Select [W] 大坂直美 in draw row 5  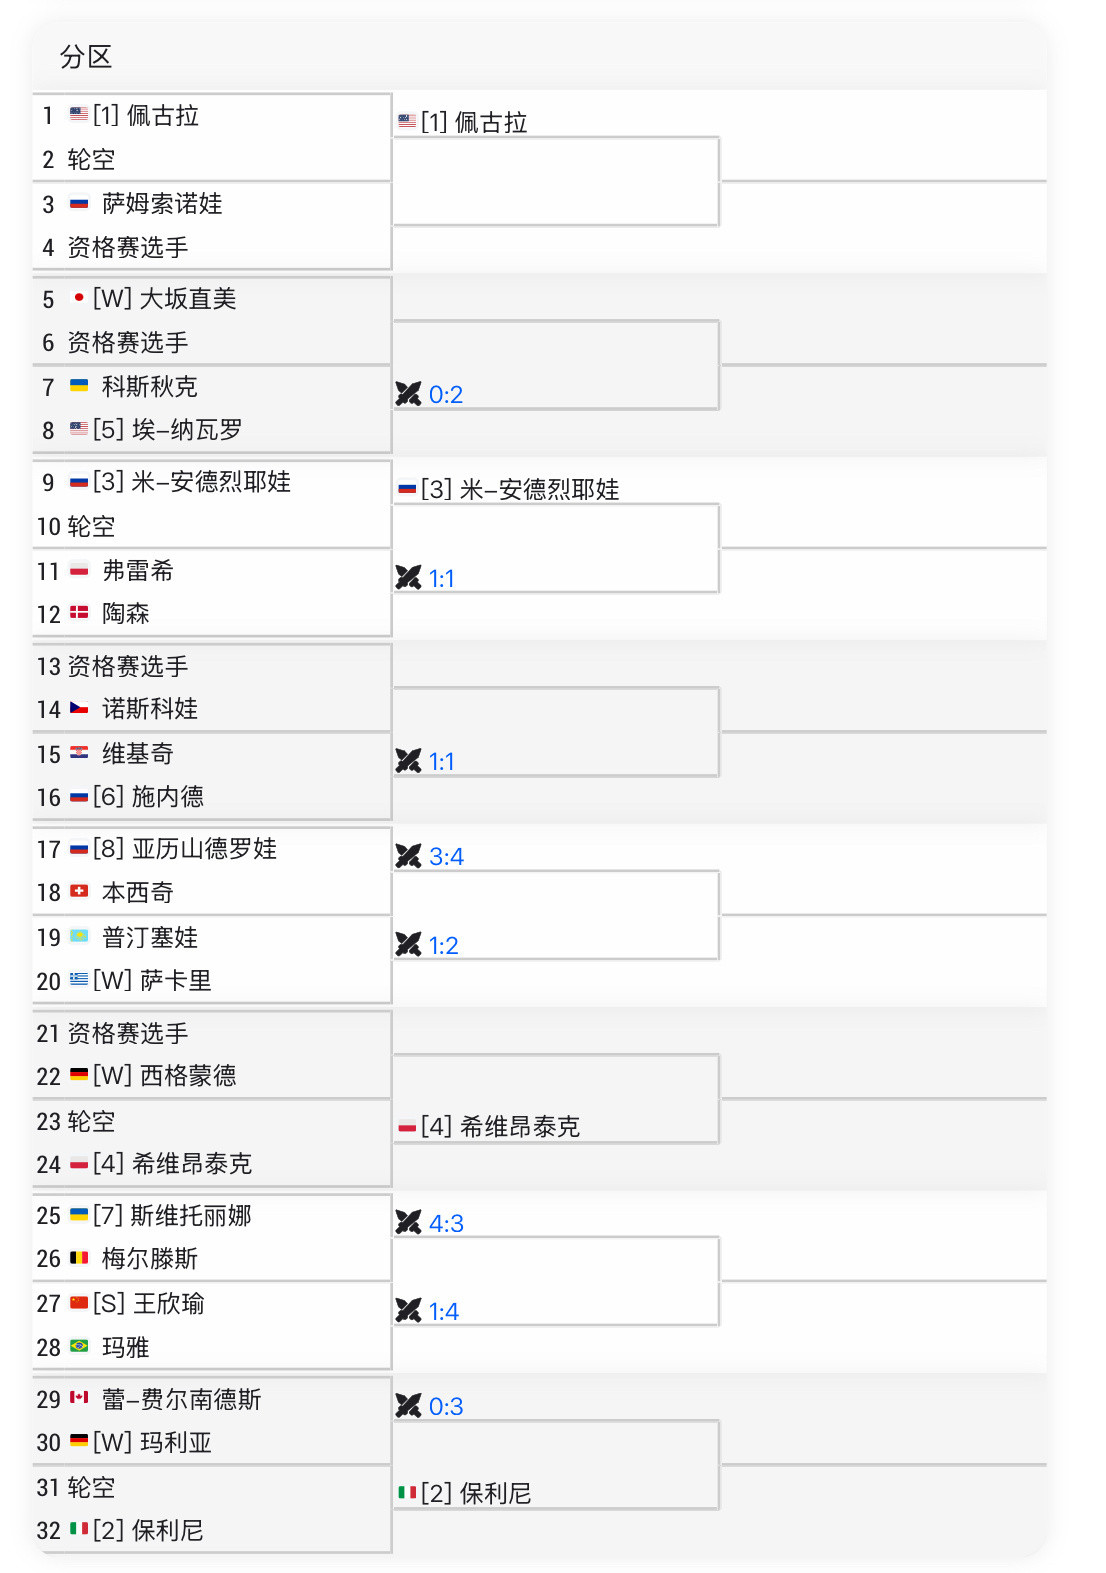[x=164, y=299]
